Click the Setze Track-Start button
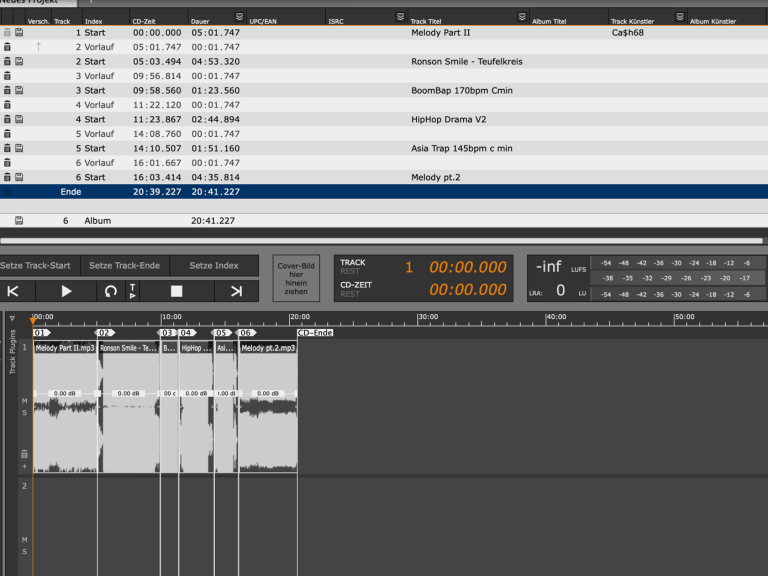768x576 pixels. click(36, 265)
